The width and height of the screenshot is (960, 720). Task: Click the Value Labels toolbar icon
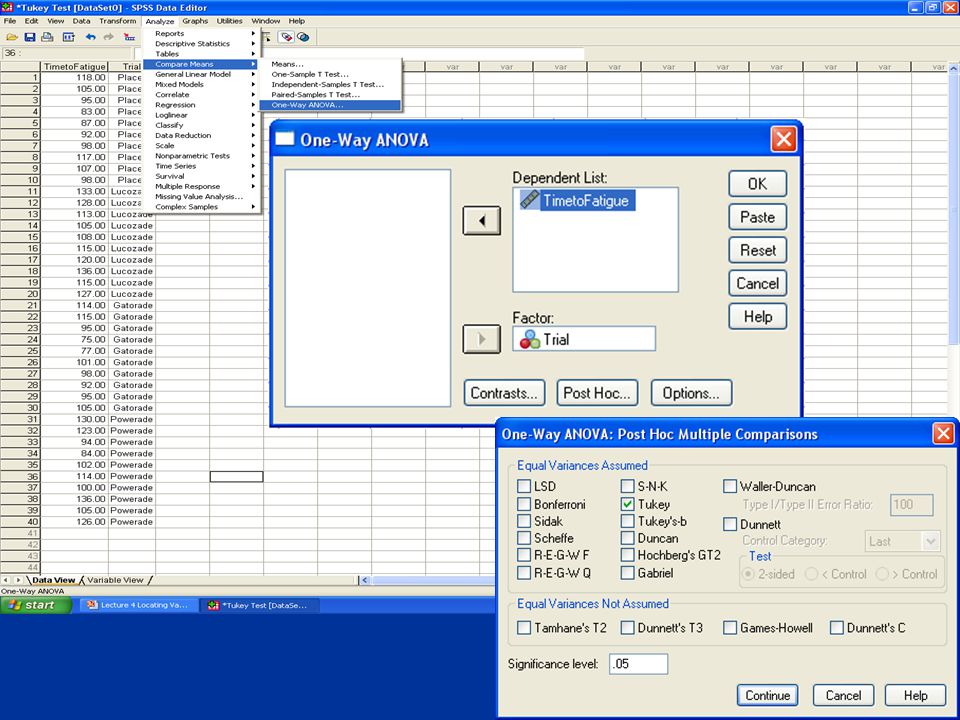tap(286, 37)
